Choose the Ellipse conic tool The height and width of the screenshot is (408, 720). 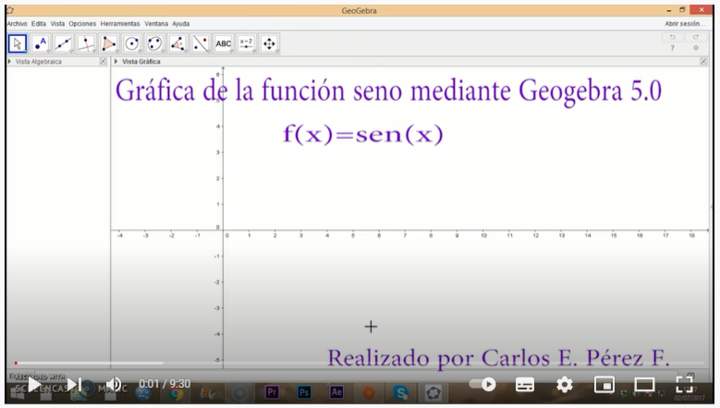pos(155,43)
